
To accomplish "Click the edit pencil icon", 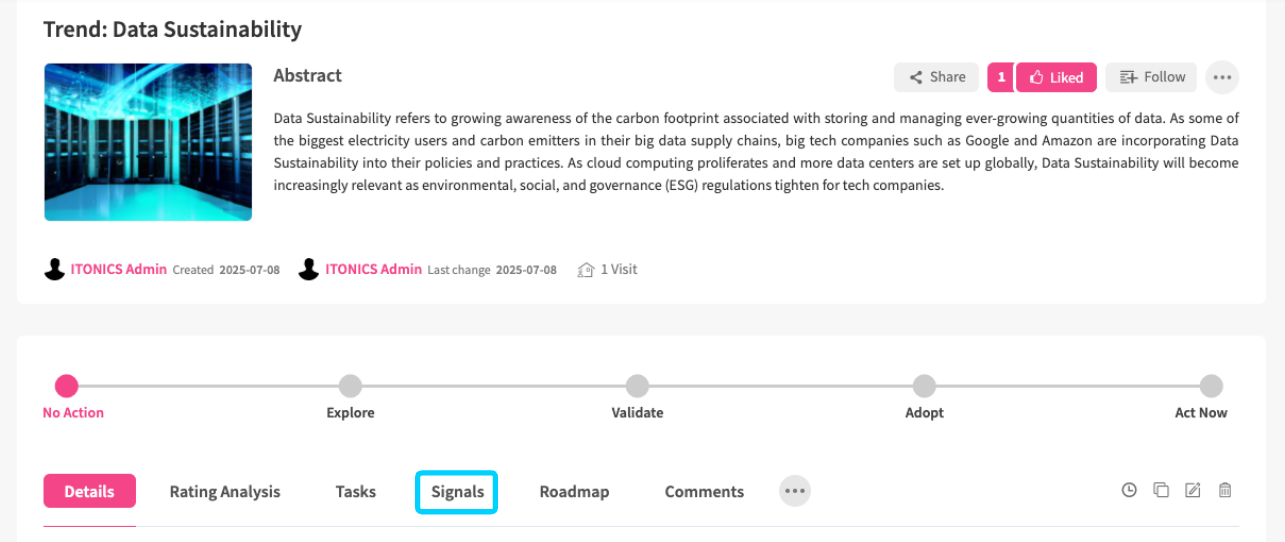I will (1192, 490).
